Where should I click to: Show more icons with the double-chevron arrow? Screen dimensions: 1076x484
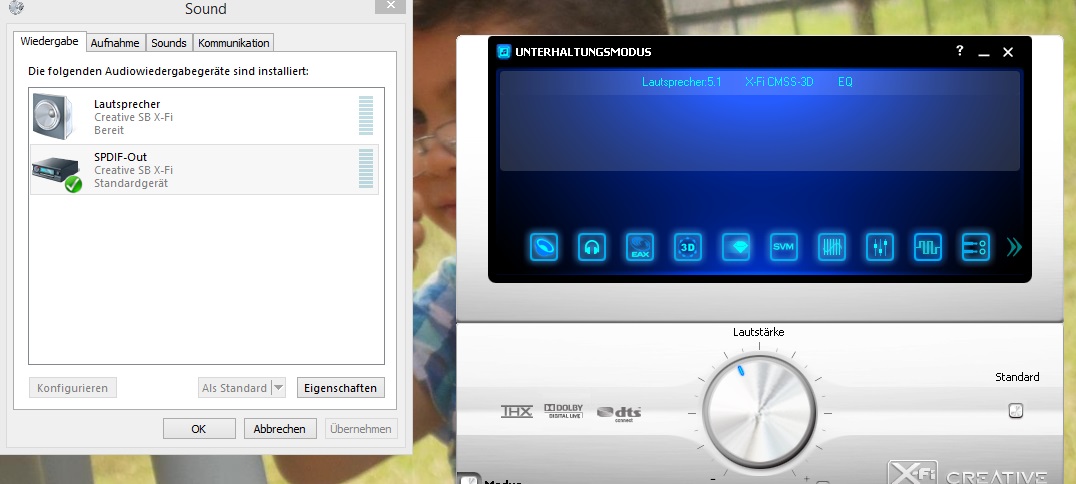point(1014,247)
